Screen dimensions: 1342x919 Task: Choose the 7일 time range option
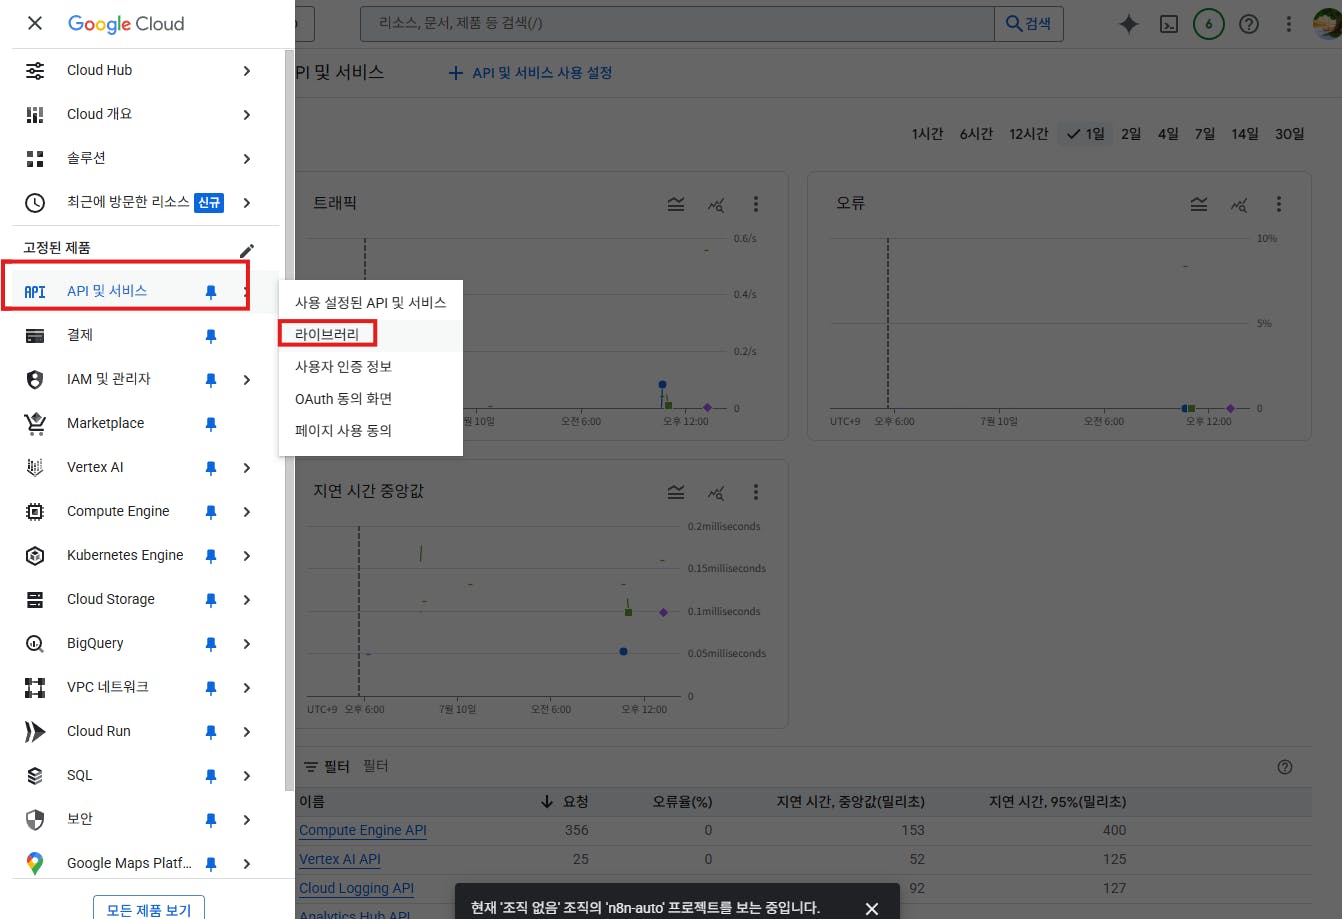[x=1205, y=133]
